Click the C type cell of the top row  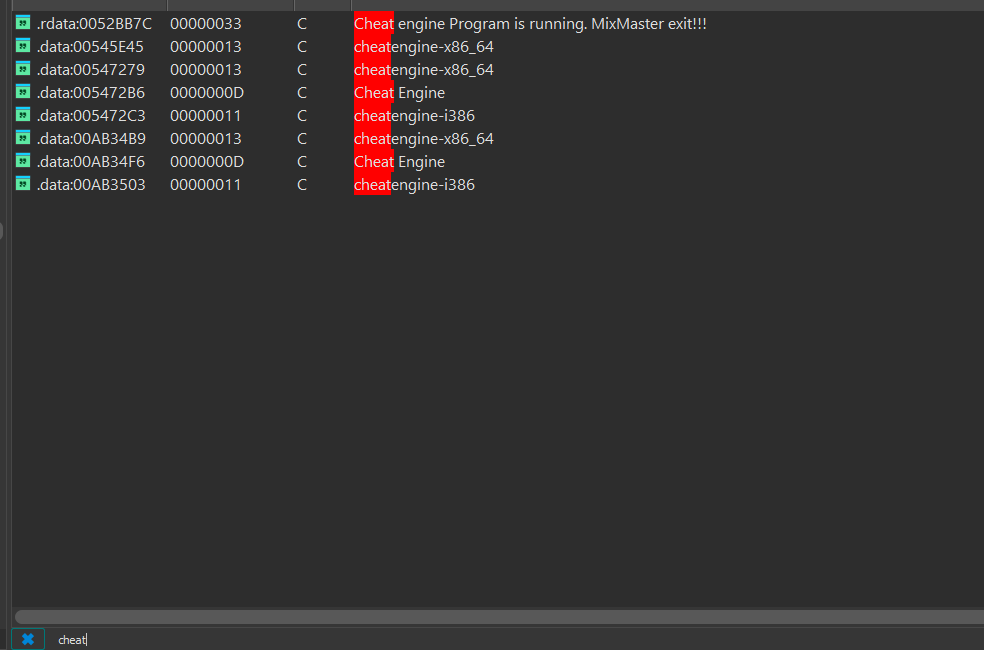301,23
